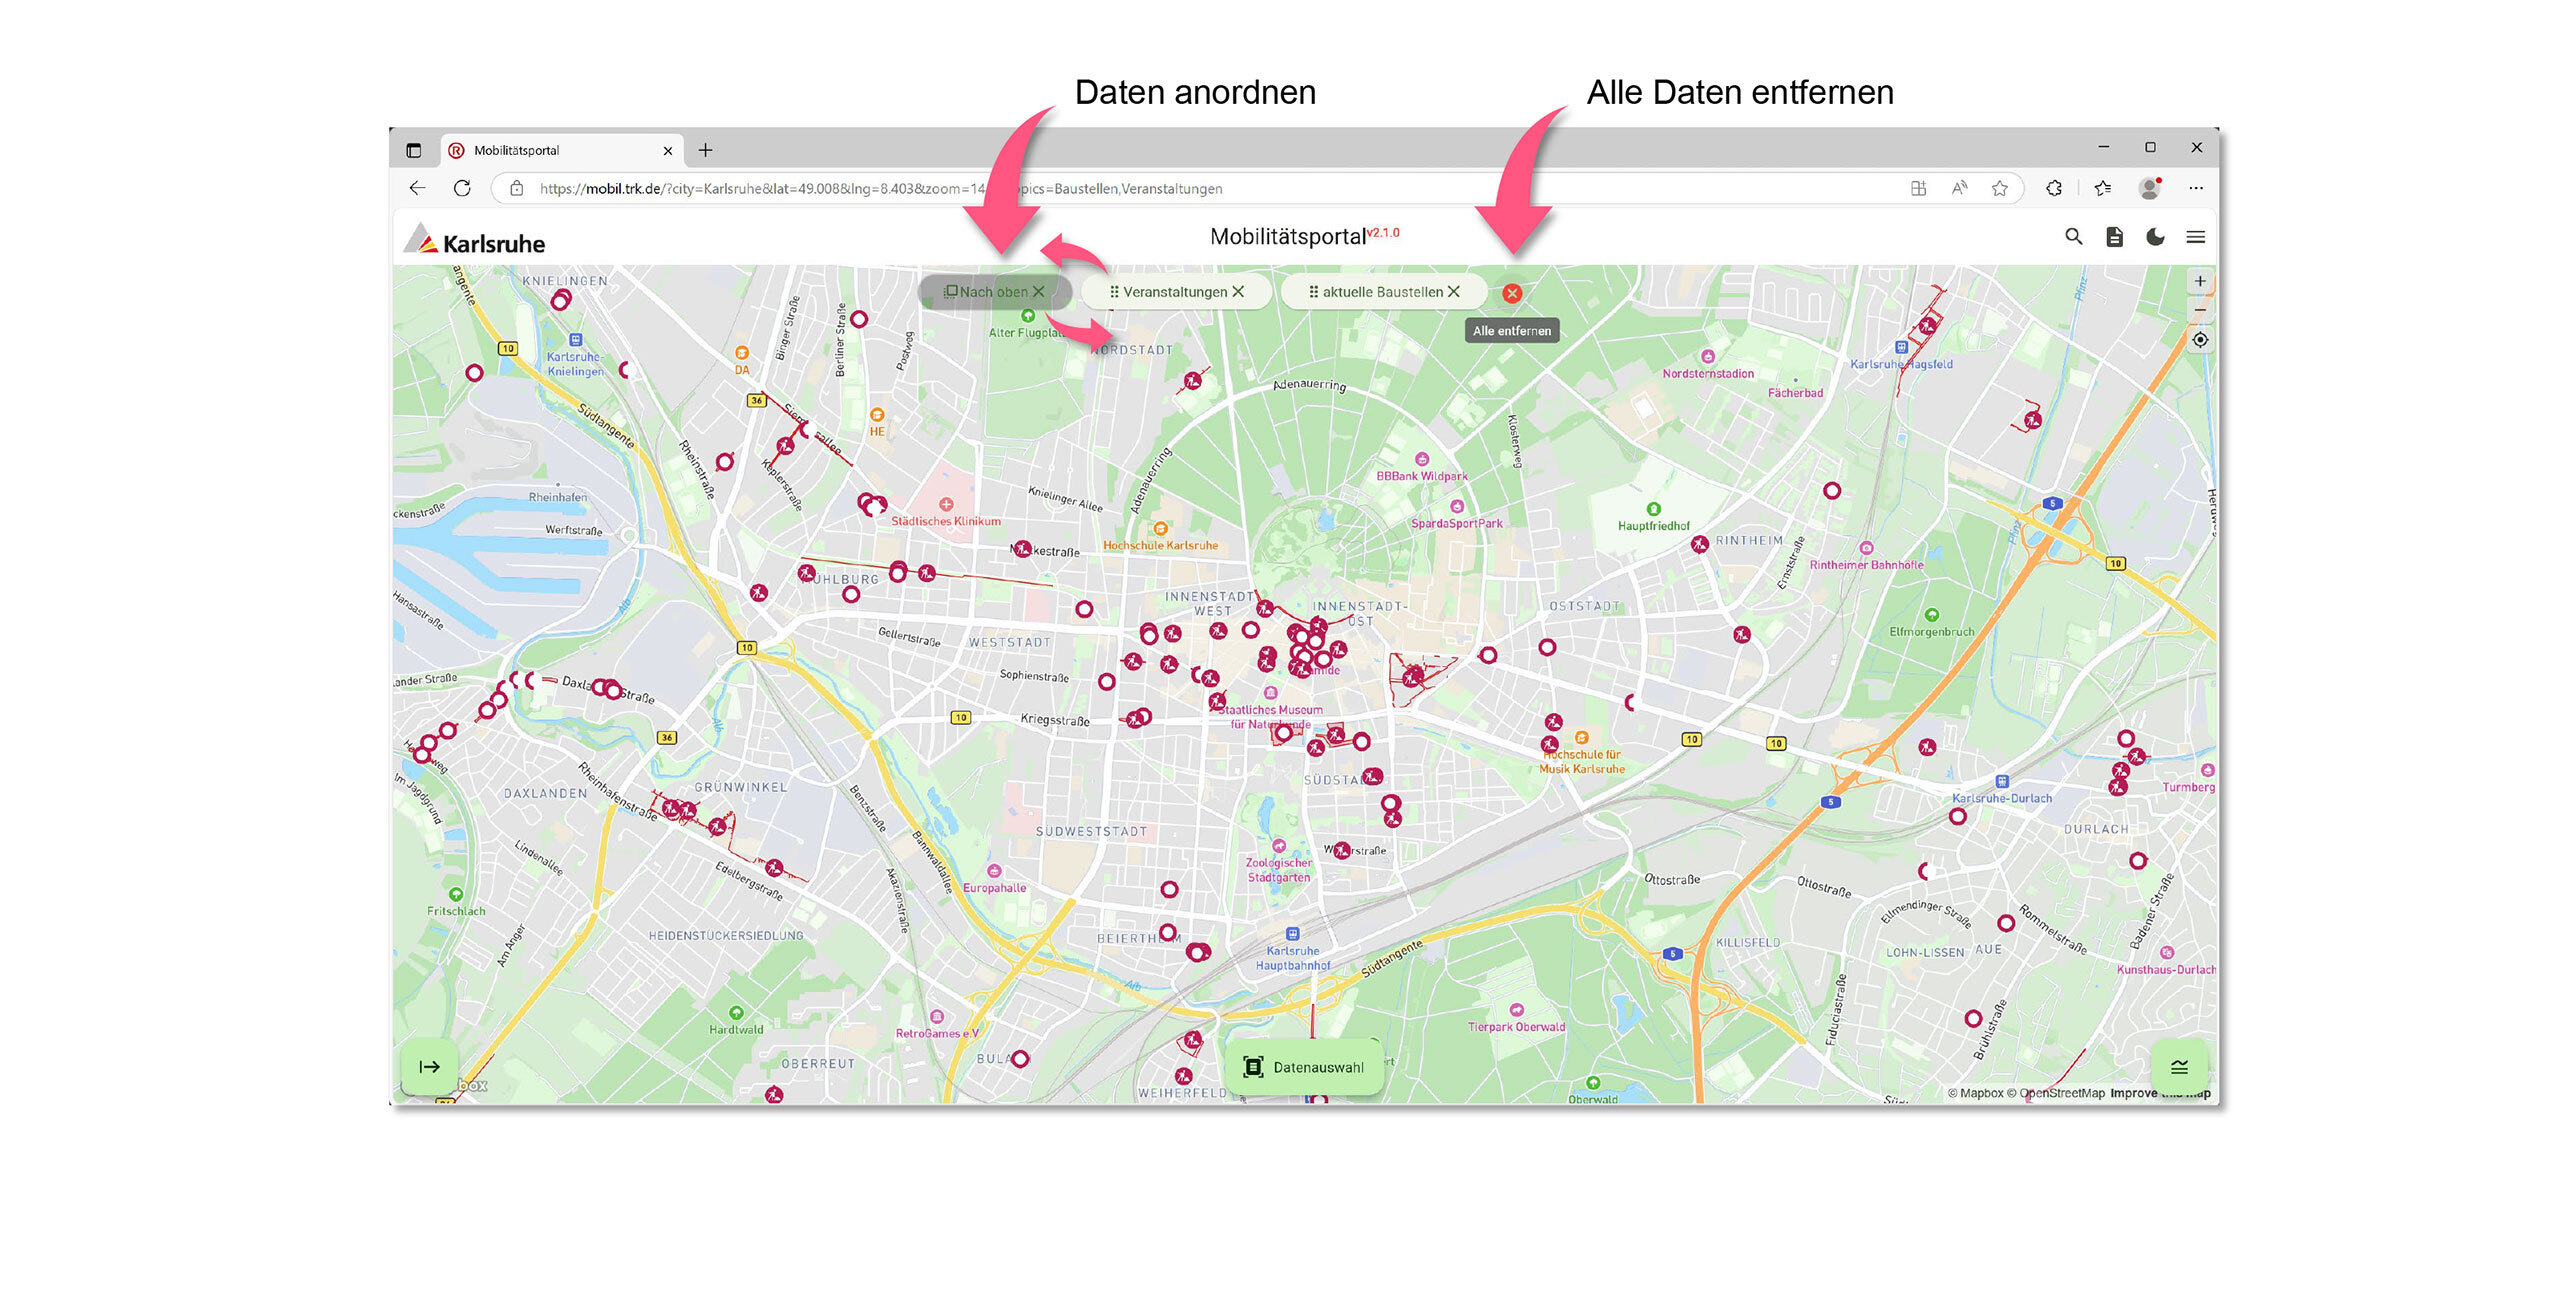2560x1300 pixels.
Task: Click the Karlsruhe logo
Action: 475,241
